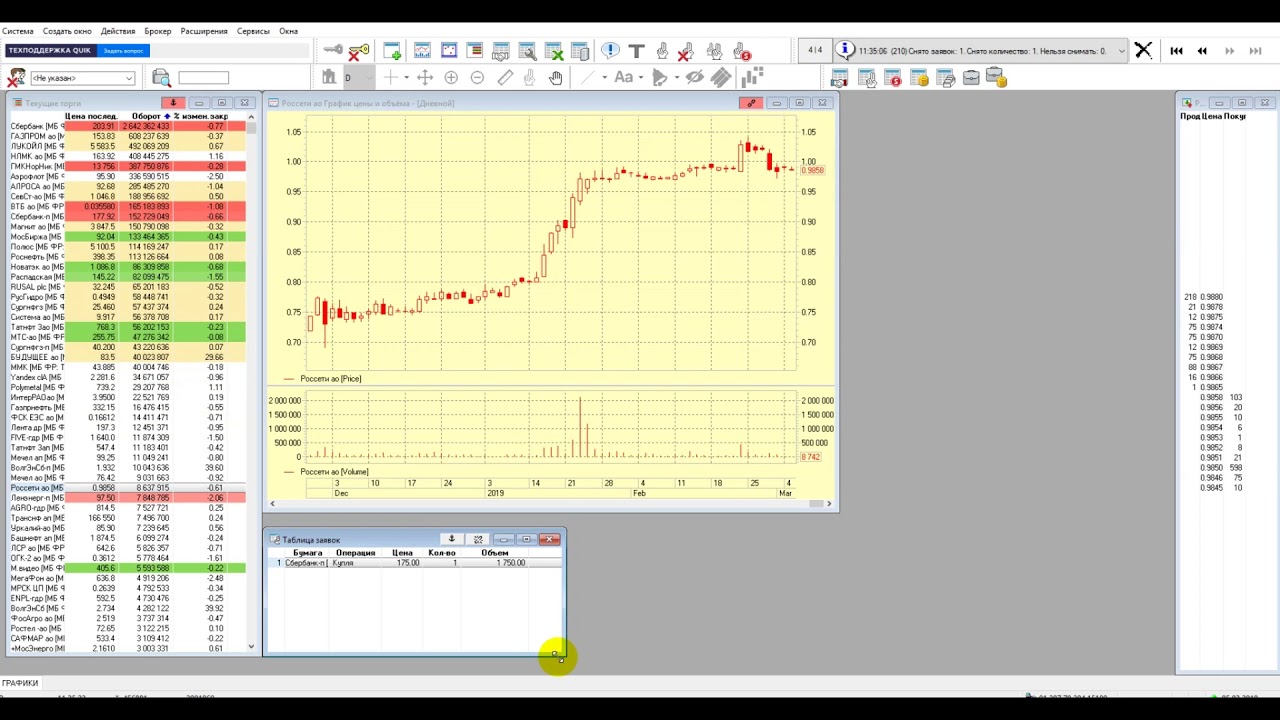Select the hand pan tool
The image size is (1280, 720).
(x=556, y=78)
